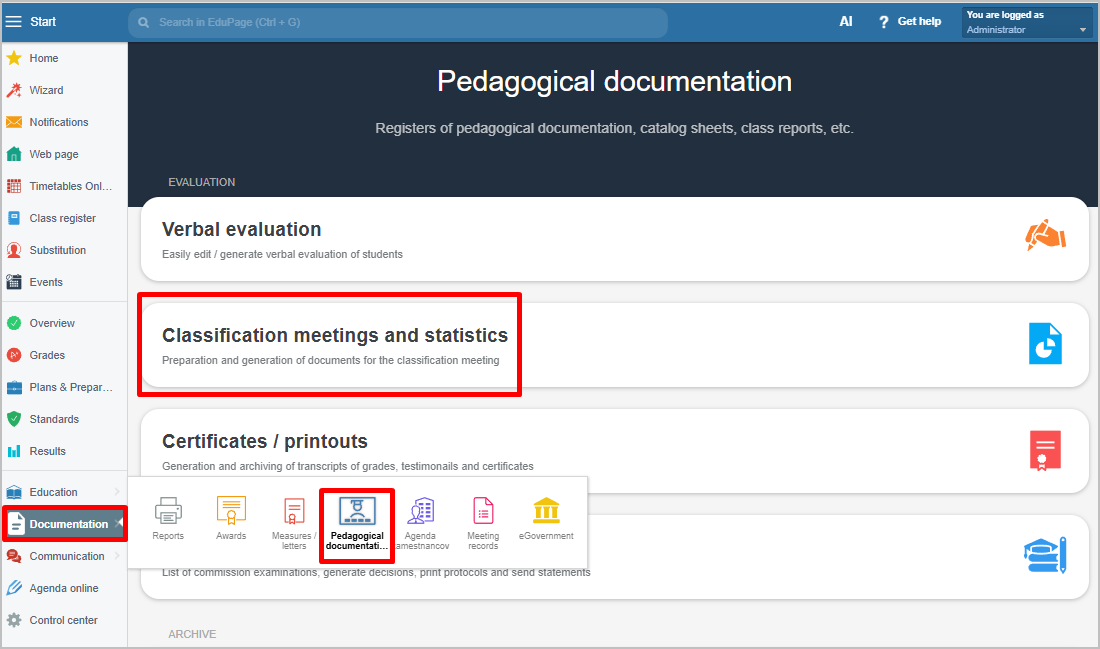Open Certificates / printouts card

[613, 450]
